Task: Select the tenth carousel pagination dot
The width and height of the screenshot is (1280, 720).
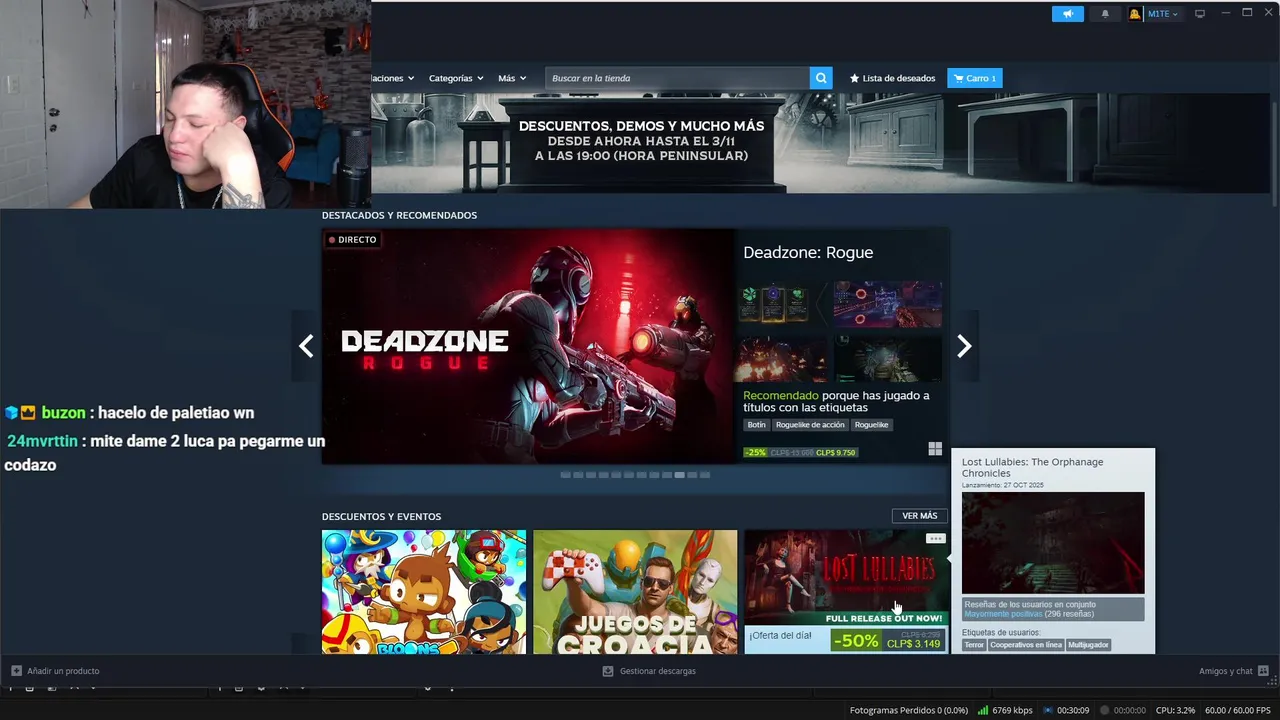Action: pyautogui.click(x=680, y=475)
